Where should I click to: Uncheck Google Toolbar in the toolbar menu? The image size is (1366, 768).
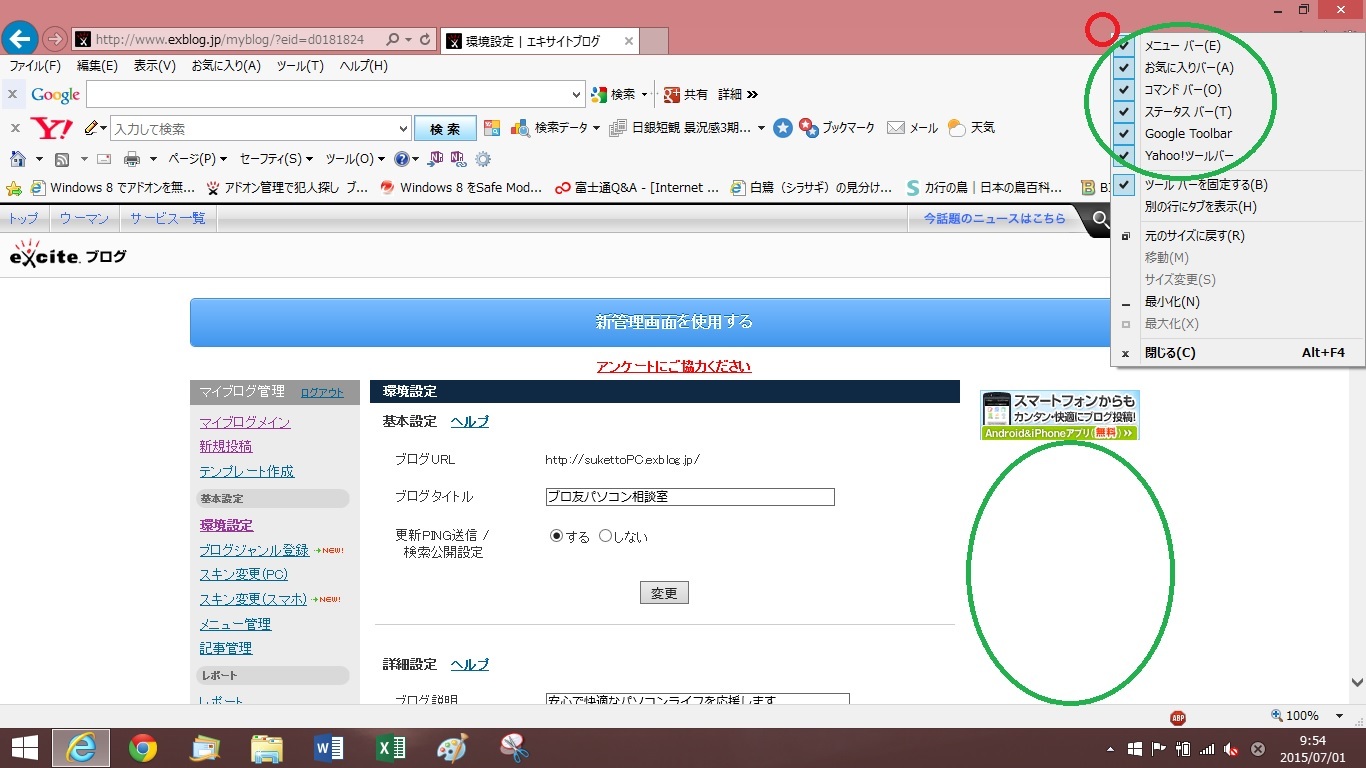click(1189, 133)
